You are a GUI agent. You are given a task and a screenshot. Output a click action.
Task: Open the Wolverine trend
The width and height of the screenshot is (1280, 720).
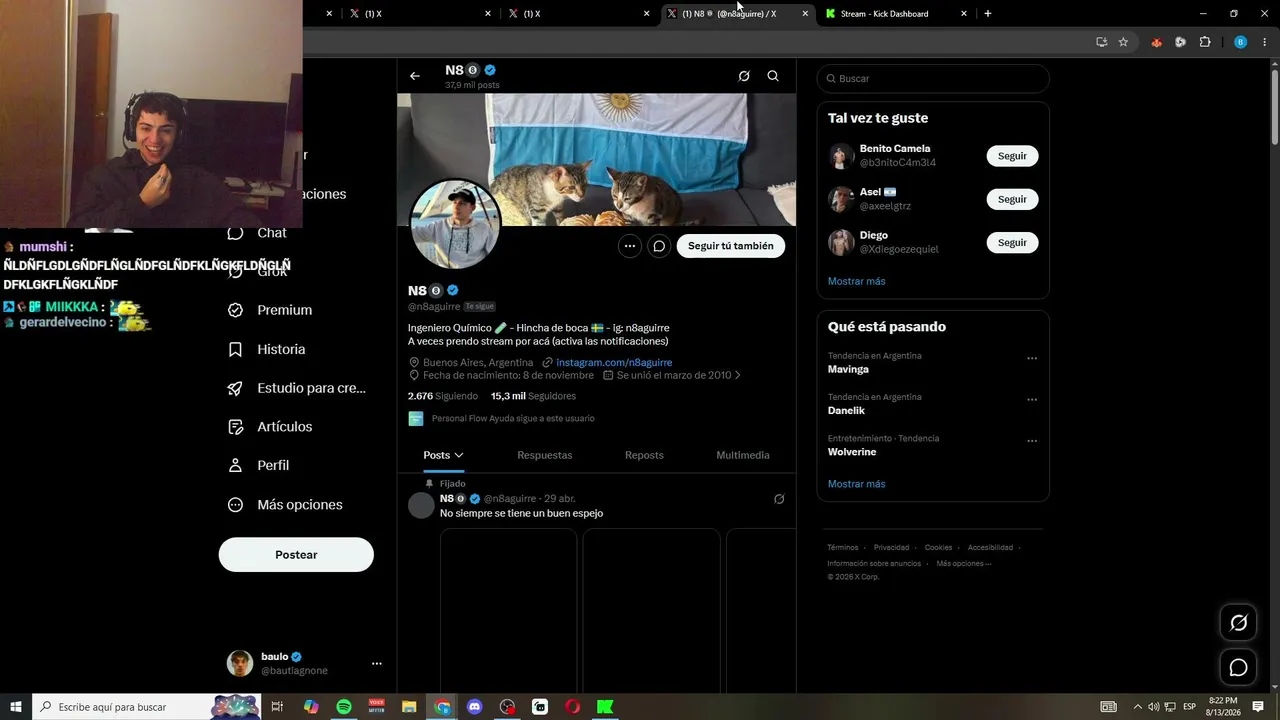tap(852, 452)
